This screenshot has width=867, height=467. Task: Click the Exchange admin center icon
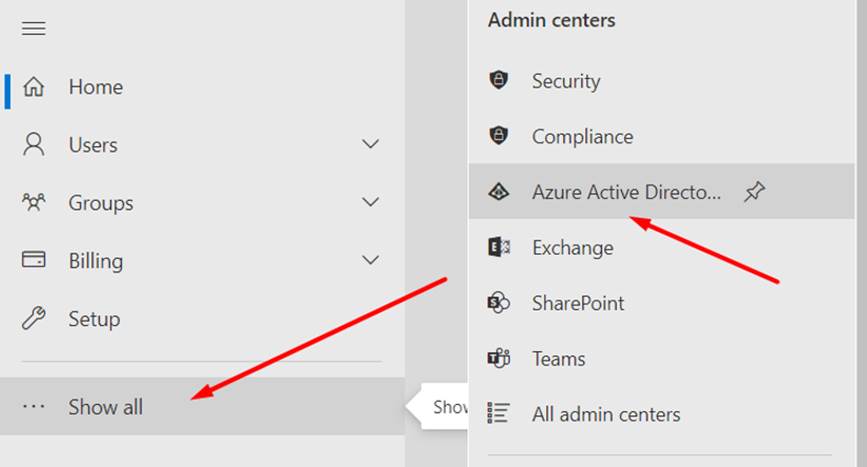click(499, 247)
